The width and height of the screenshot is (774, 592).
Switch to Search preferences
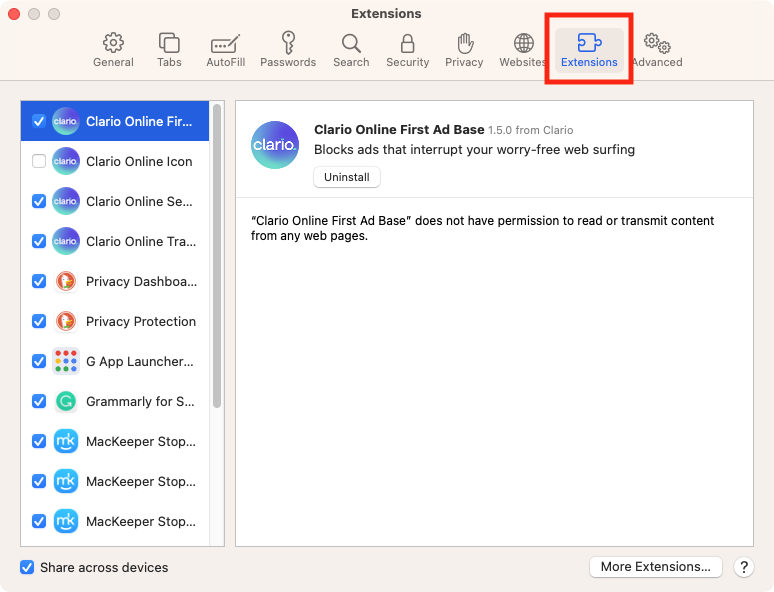(x=351, y=50)
